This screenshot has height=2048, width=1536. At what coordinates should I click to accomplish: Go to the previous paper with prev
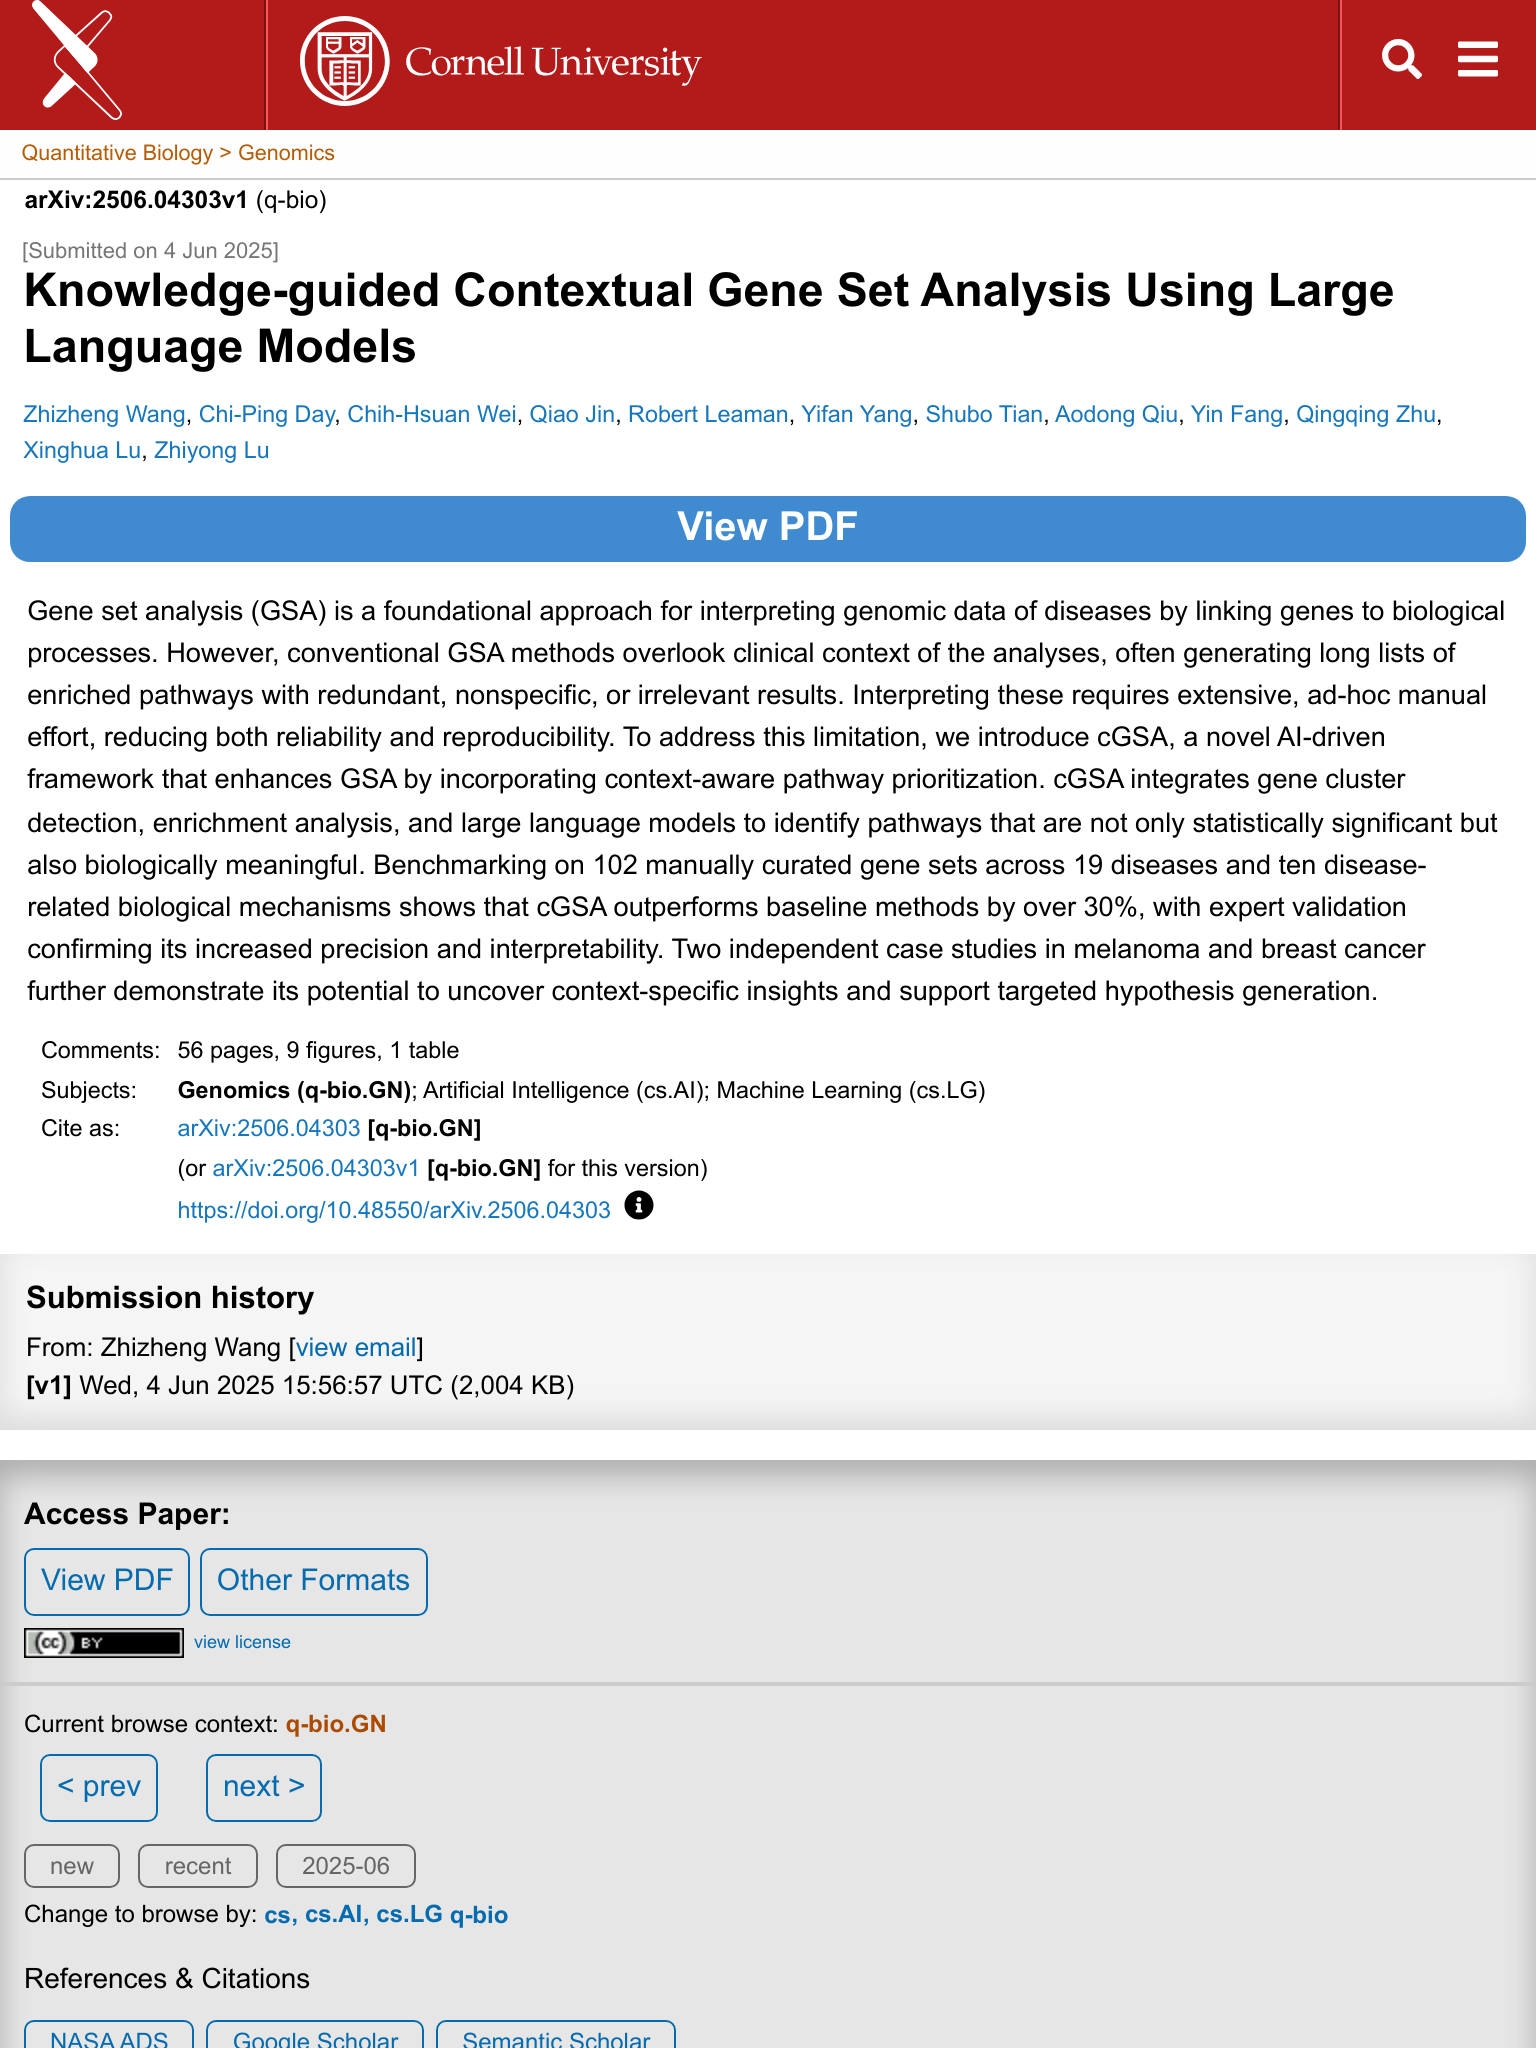pos(99,1787)
